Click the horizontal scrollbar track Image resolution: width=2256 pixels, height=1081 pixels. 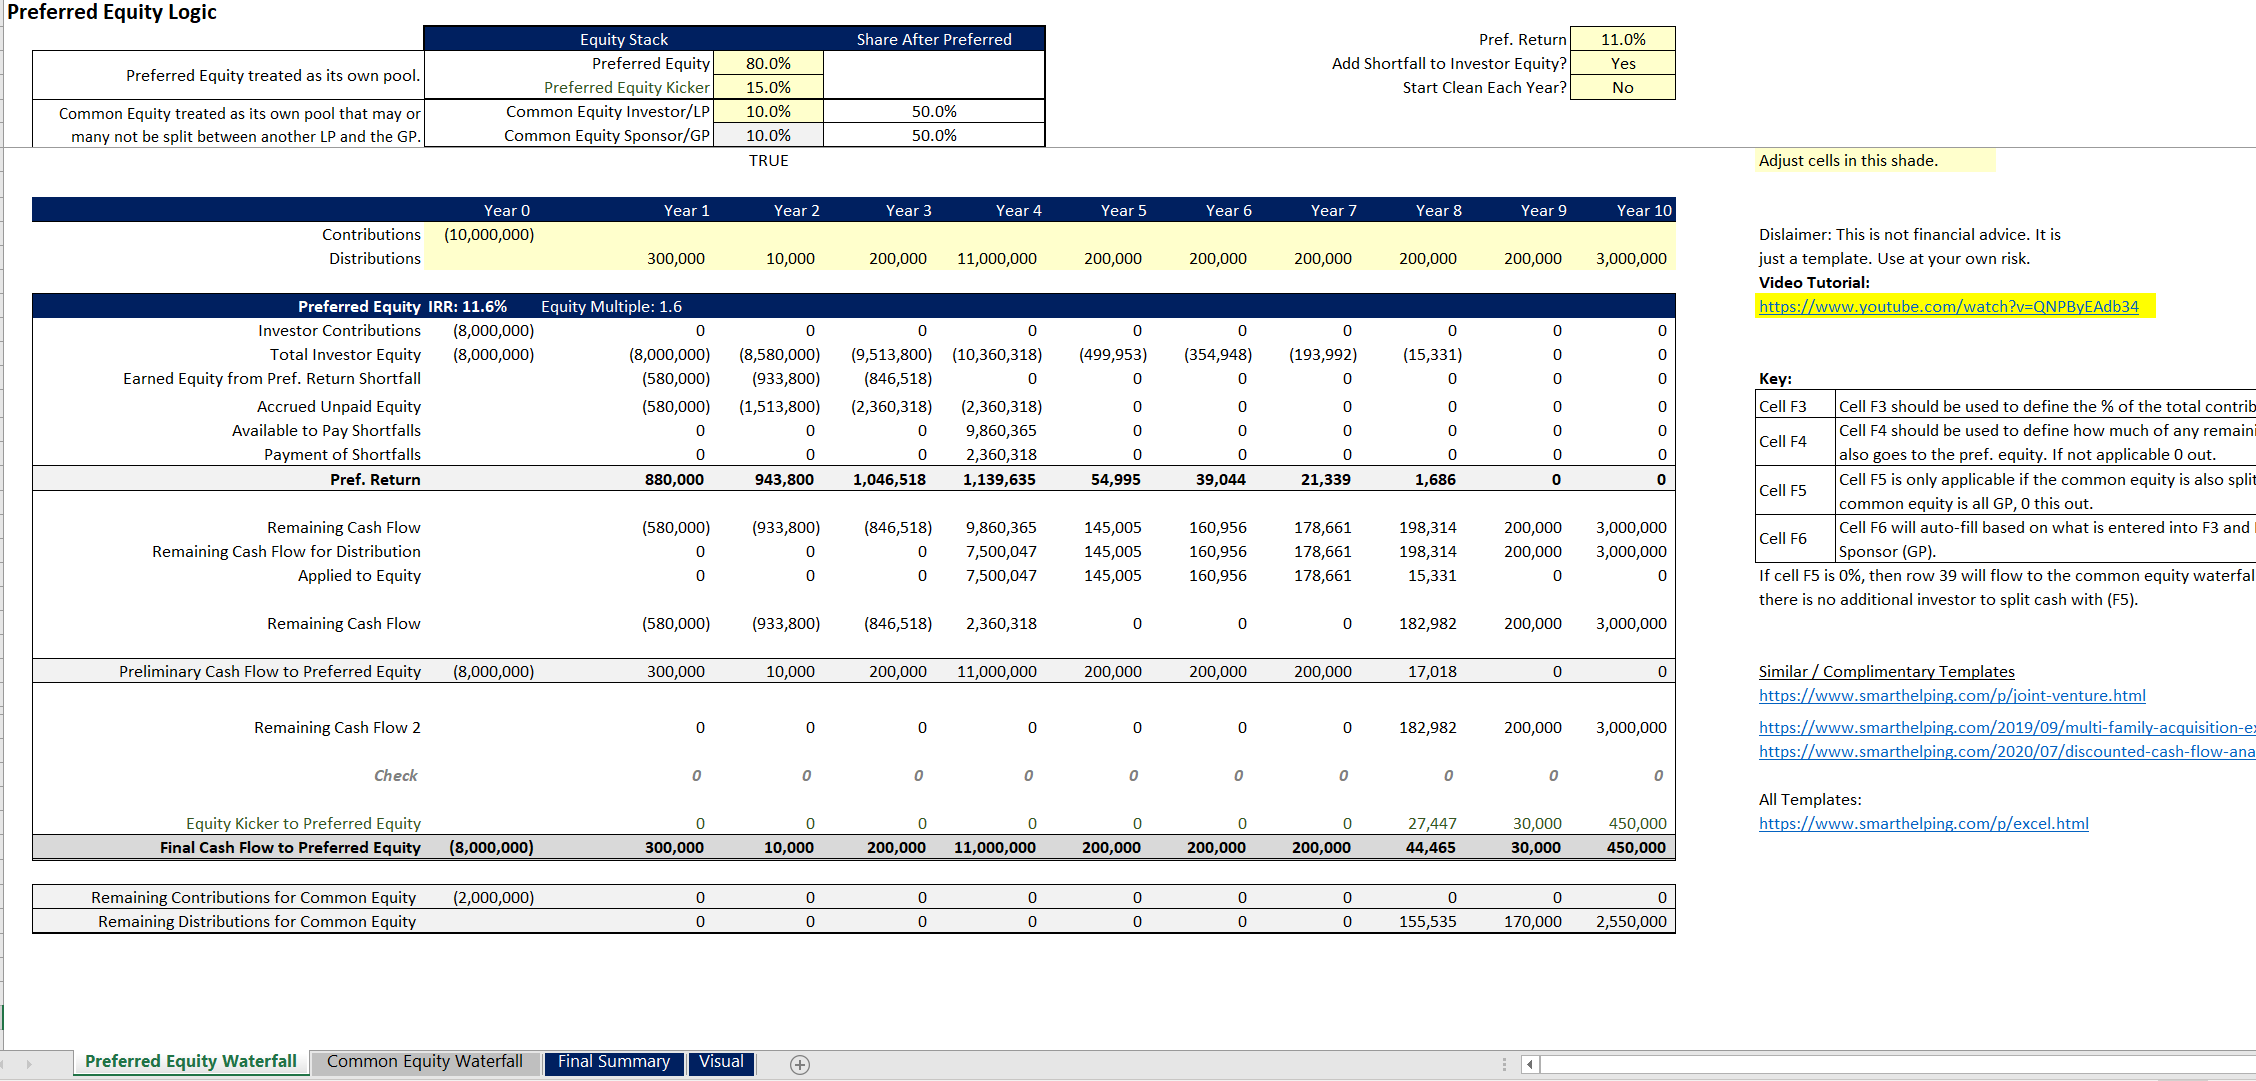point(1897,1064)
